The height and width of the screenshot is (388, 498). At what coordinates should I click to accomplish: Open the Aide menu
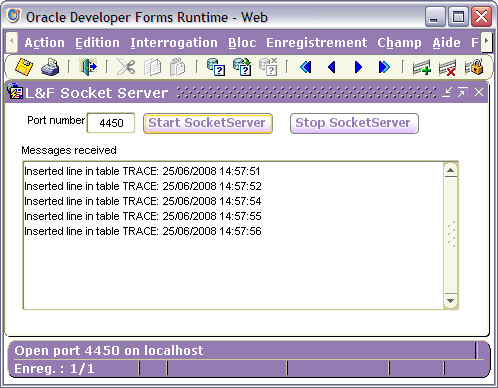click(x=447, y=43)
